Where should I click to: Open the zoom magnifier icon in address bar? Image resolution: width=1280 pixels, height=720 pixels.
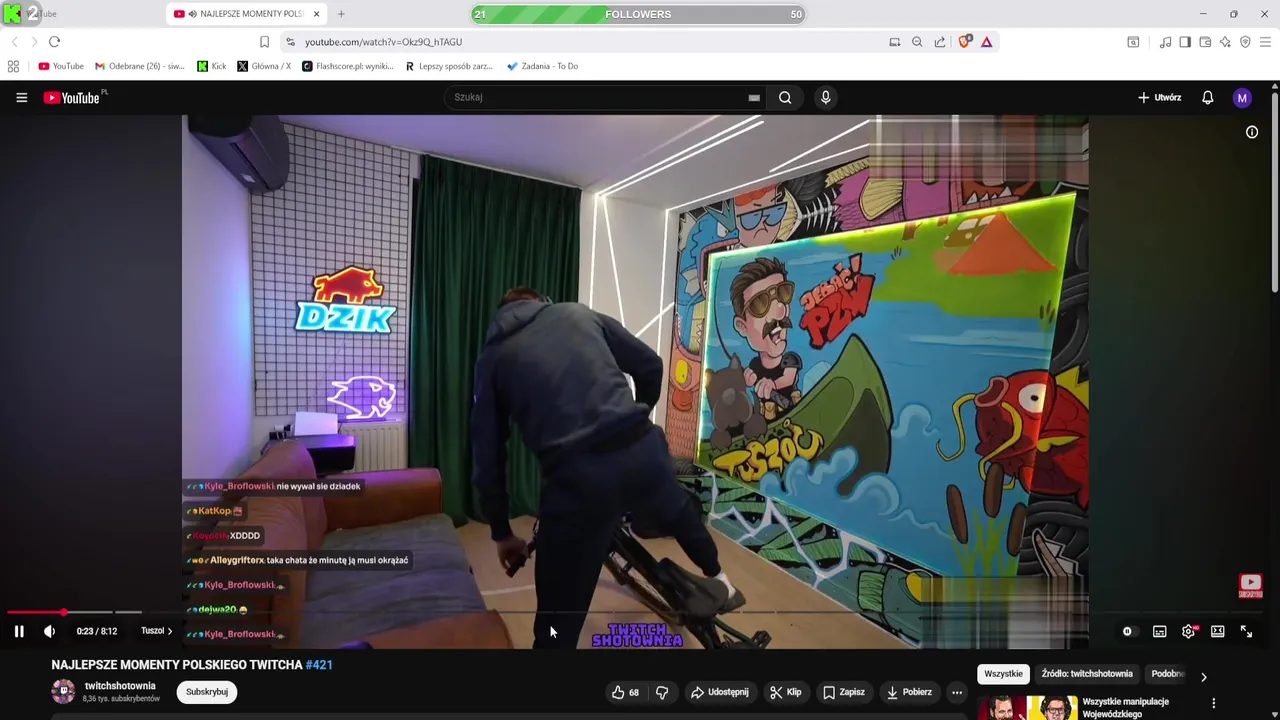tap(917, 42)
